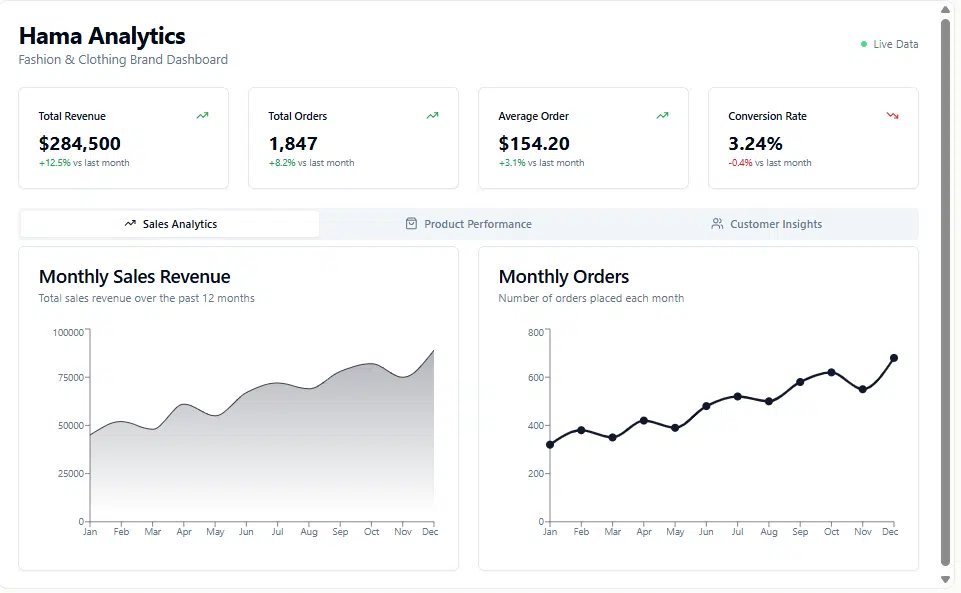961x593 pixels.
Task: Click the Oct data point on Monthly Orders chart
Action: [831, 372]
